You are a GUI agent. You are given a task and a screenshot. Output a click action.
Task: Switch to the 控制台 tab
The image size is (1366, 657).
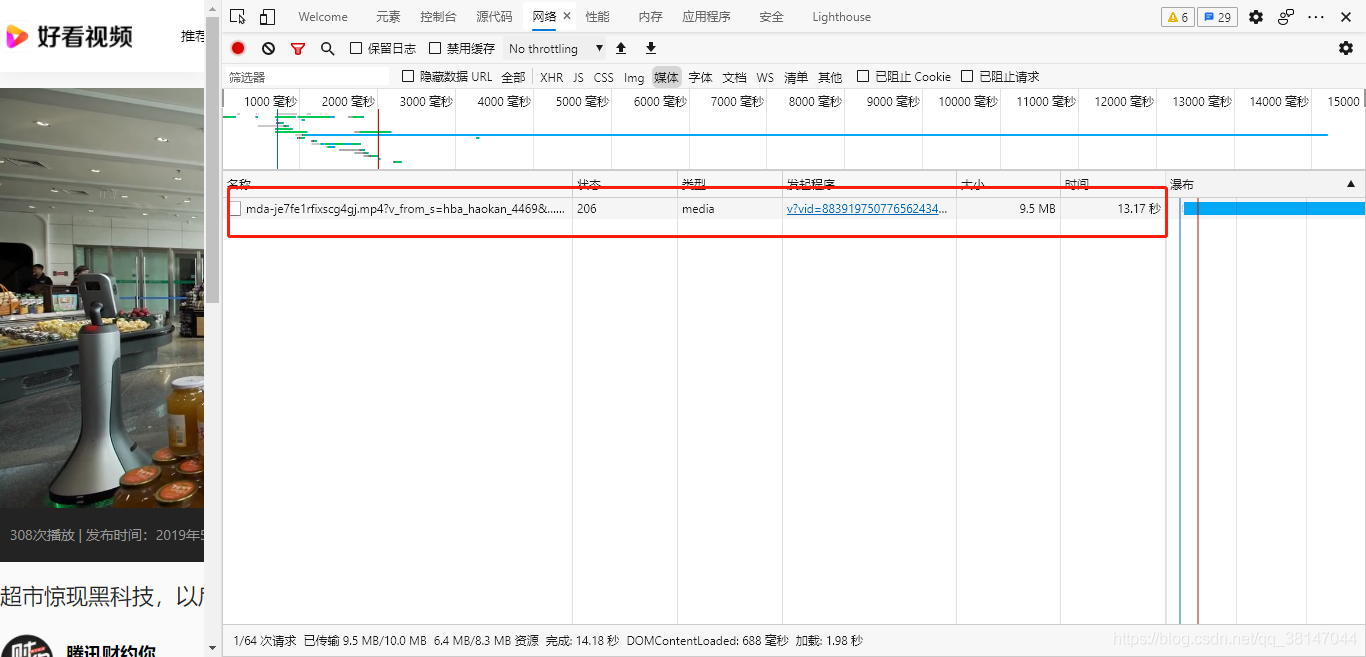[x=438, y=17]
